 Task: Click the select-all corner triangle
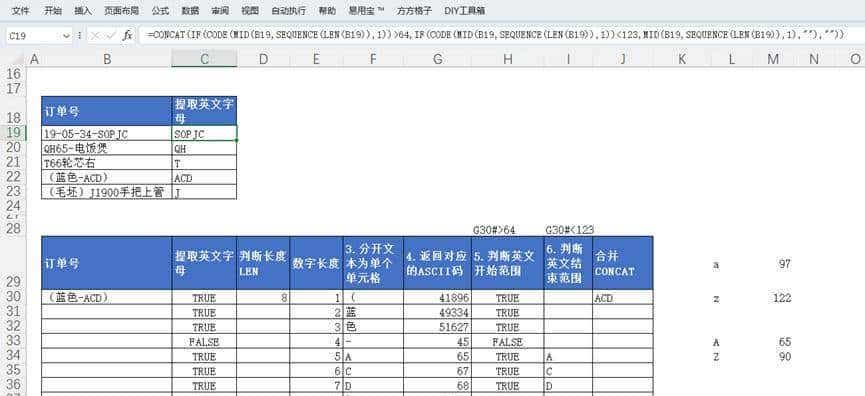point(18,58)
